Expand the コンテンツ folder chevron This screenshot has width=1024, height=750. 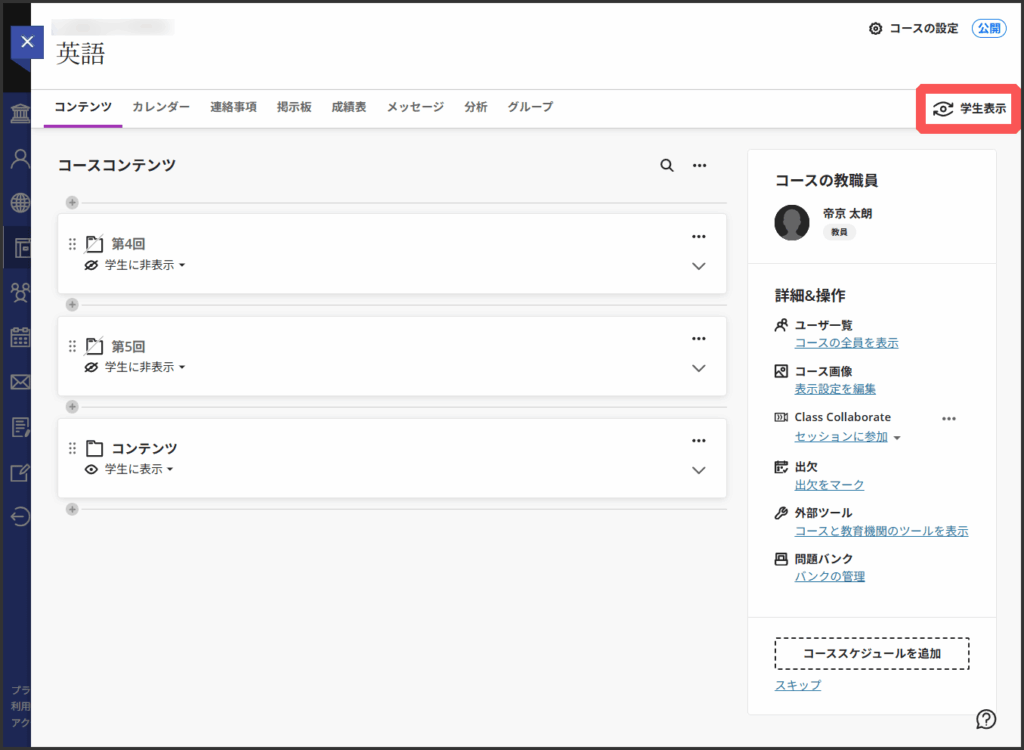point(699,470)
